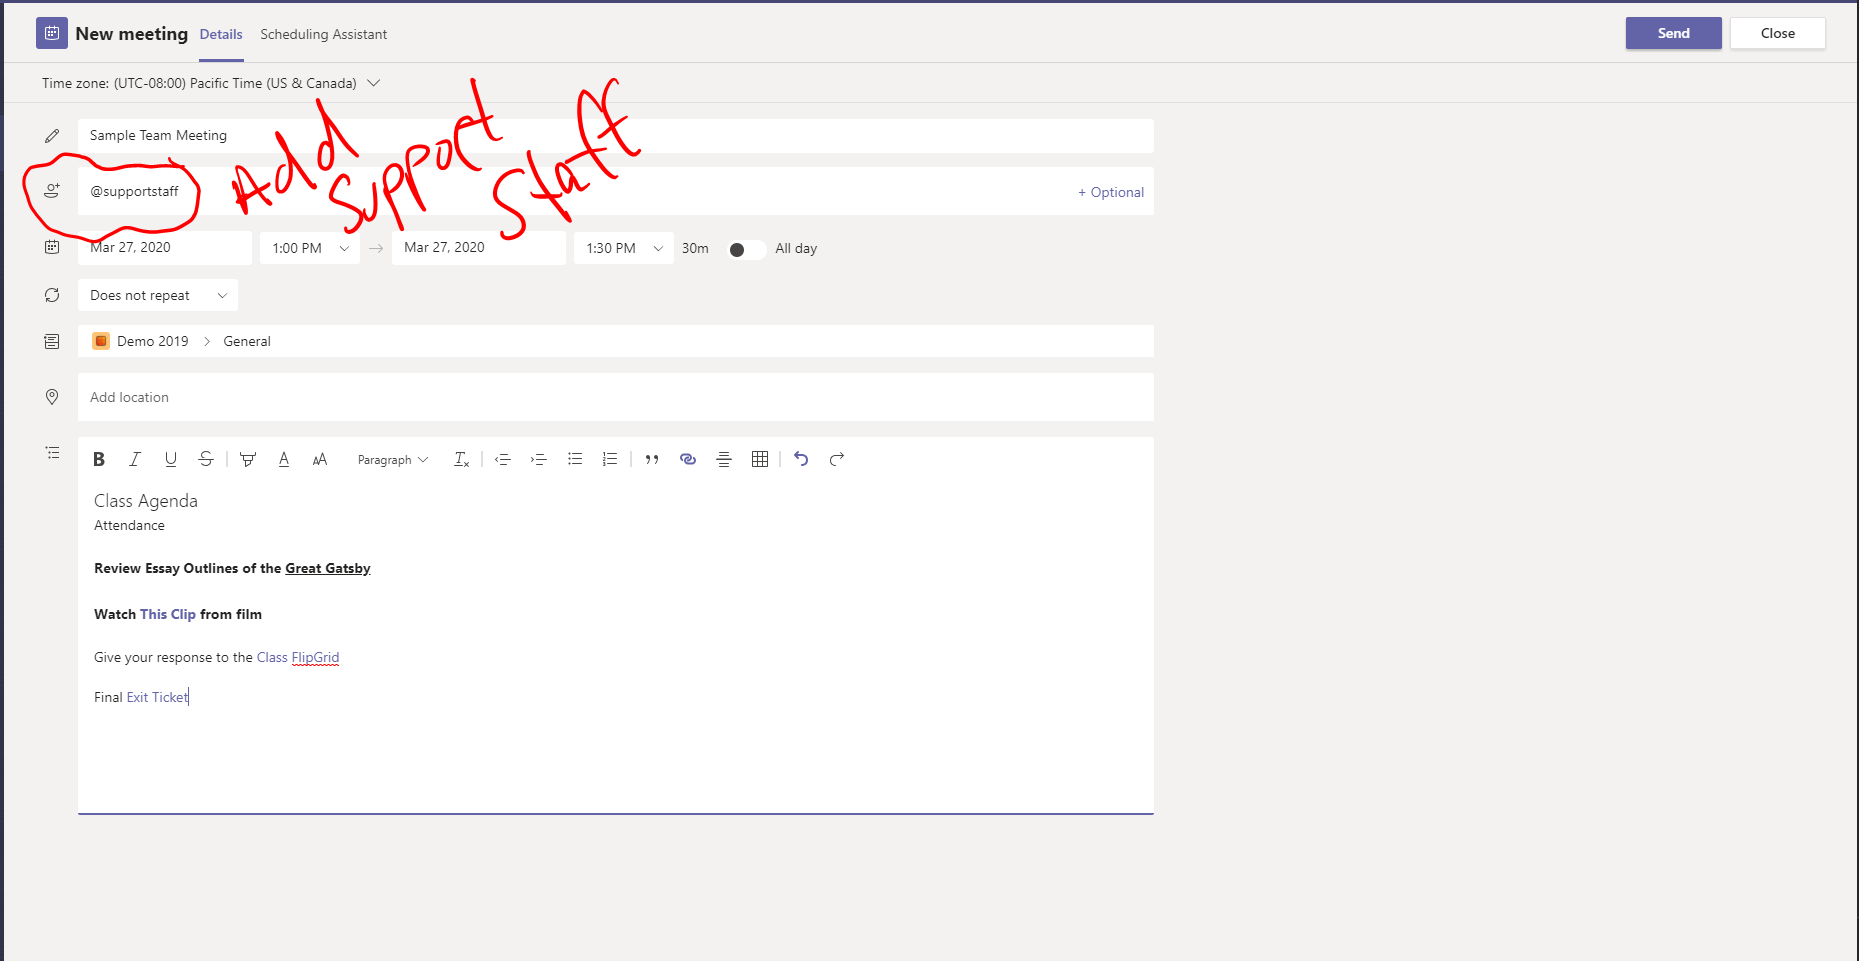Switch to the Scheduling Assistant tab

coord(323,33)
